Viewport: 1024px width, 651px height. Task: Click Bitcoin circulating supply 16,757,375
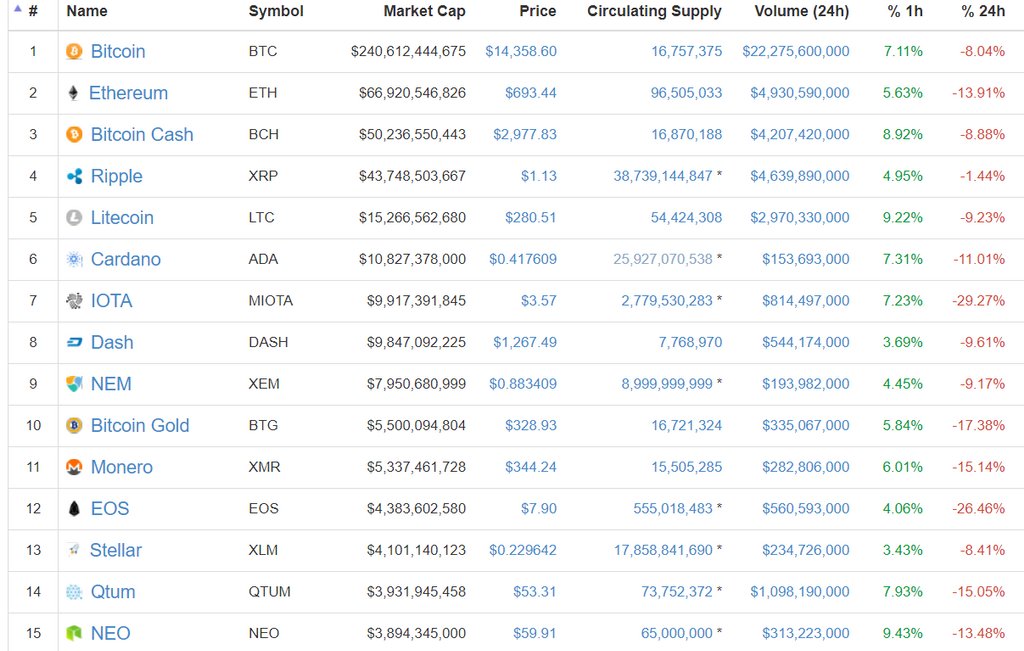click(687, 51)
